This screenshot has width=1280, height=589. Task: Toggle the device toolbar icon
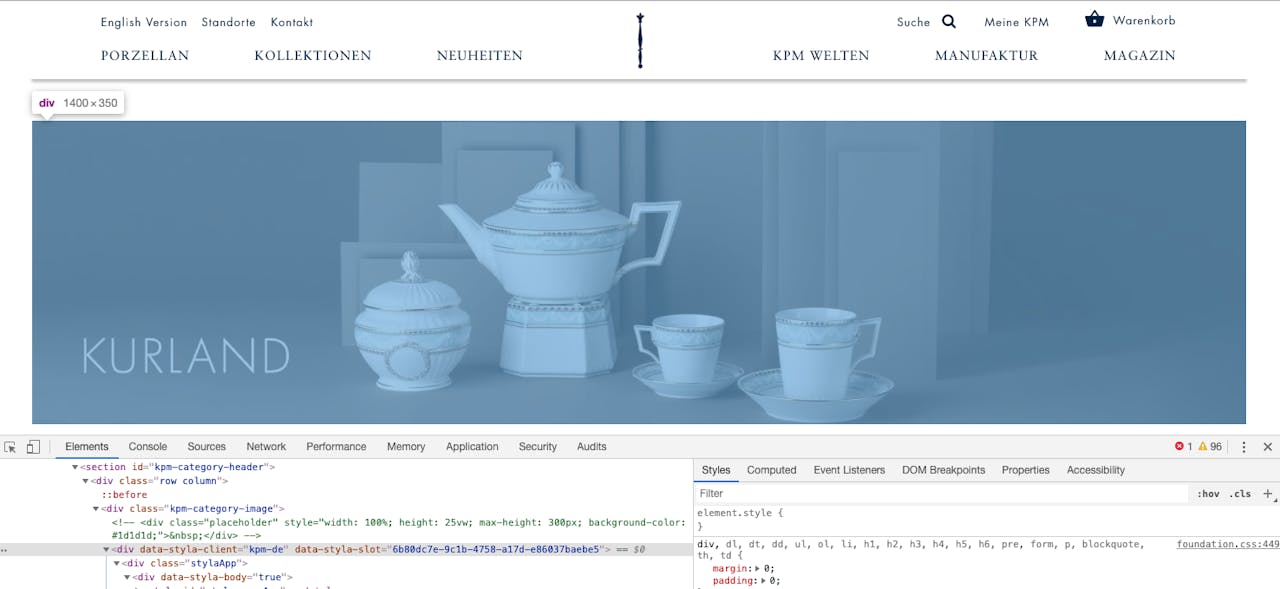[x=33, y=447]
